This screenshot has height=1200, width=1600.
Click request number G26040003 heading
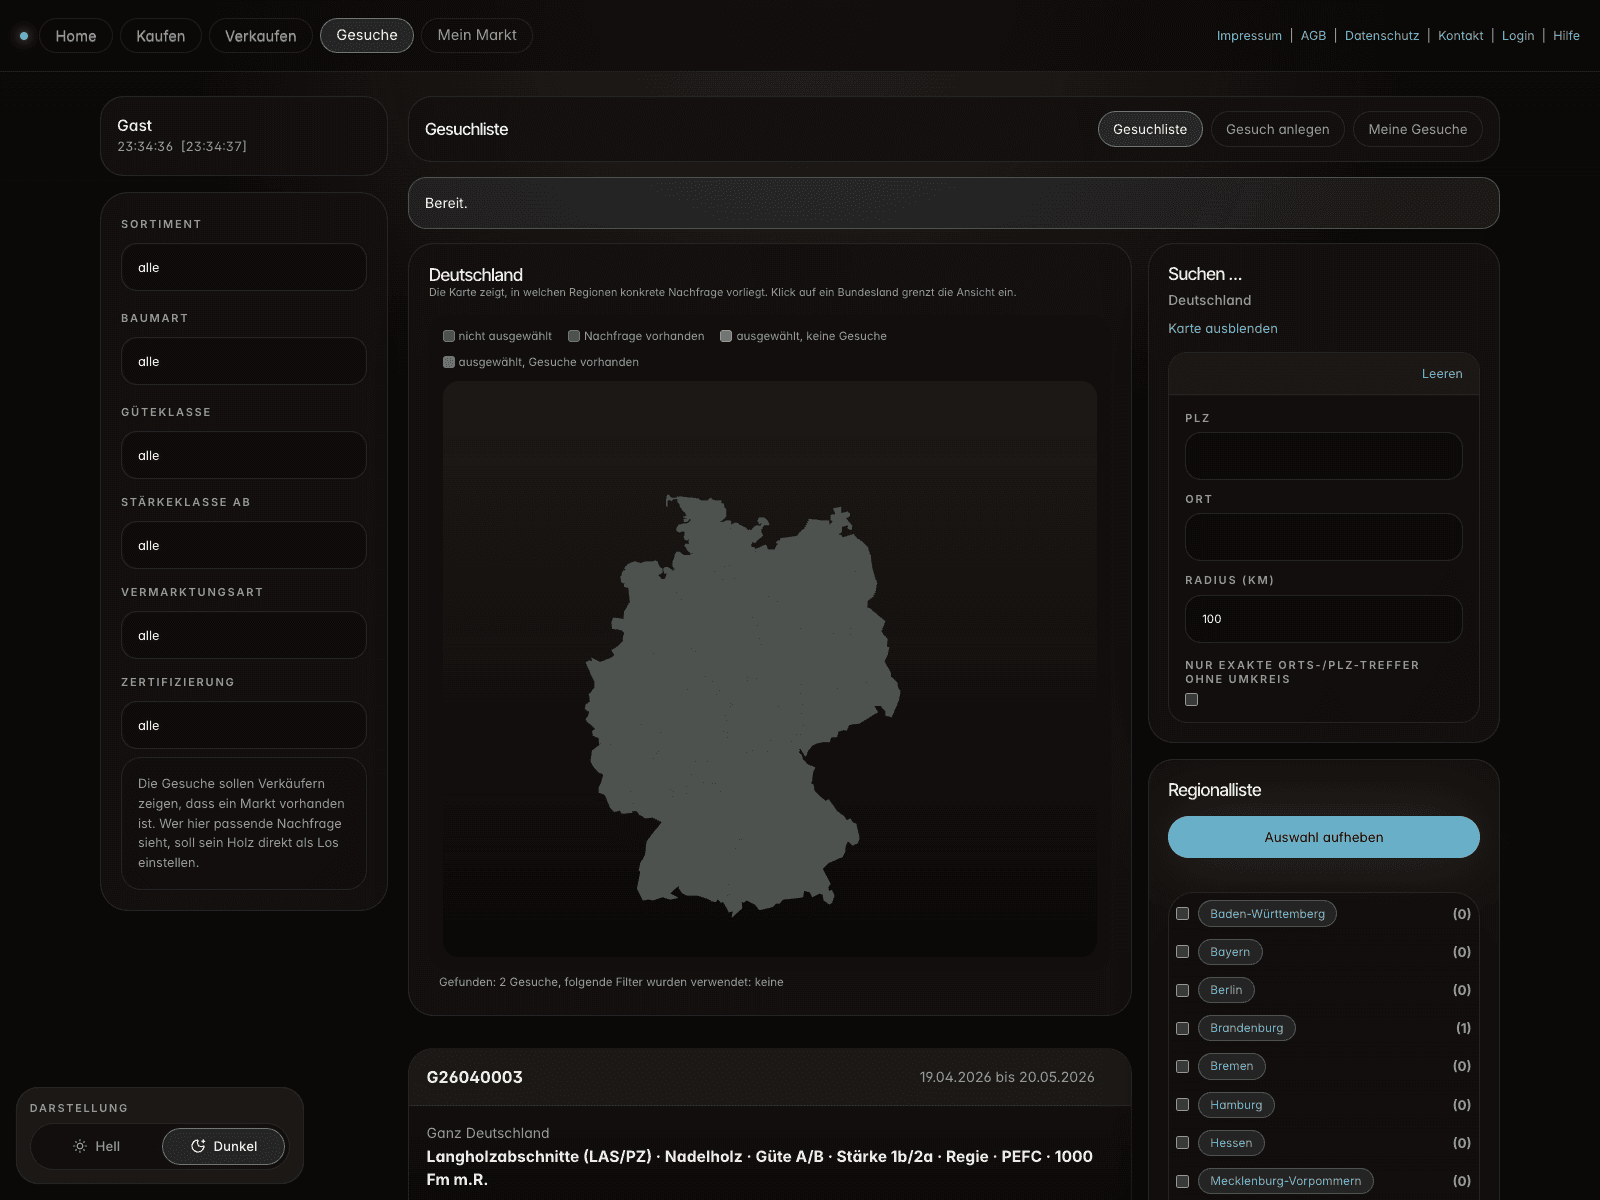click(x=475, y=1077)
